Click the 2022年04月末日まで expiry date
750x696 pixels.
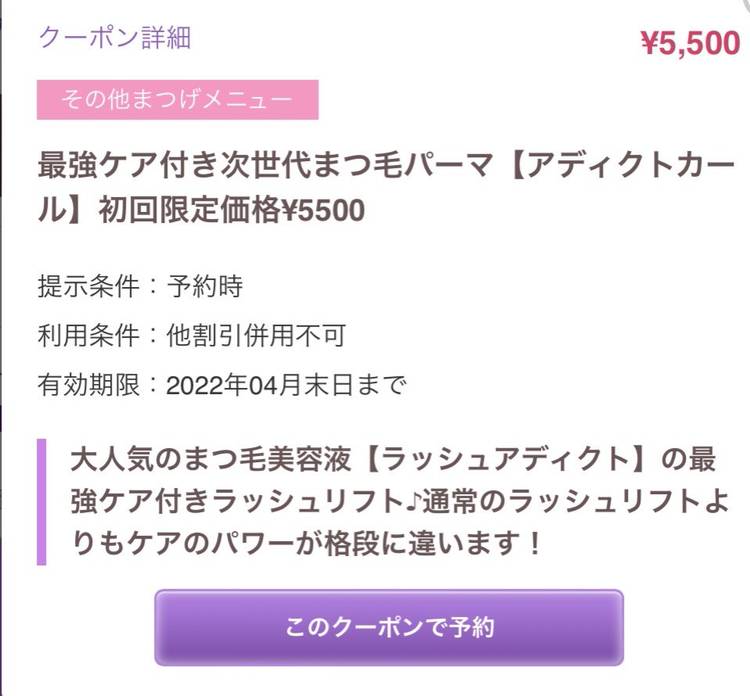286,385
